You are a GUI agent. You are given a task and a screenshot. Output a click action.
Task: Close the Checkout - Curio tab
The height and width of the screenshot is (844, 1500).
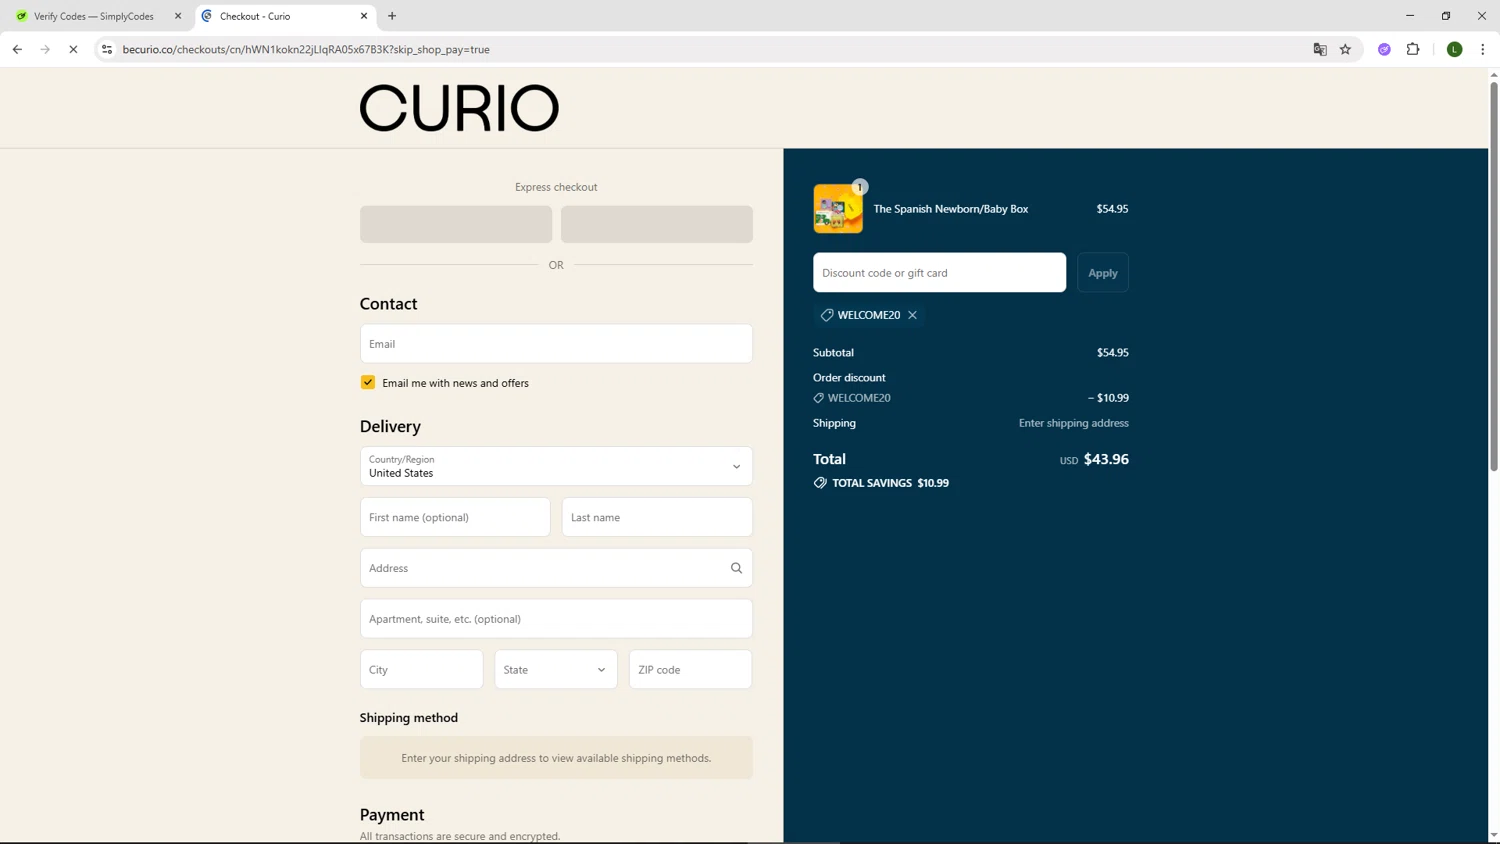(x=364, y=16)
